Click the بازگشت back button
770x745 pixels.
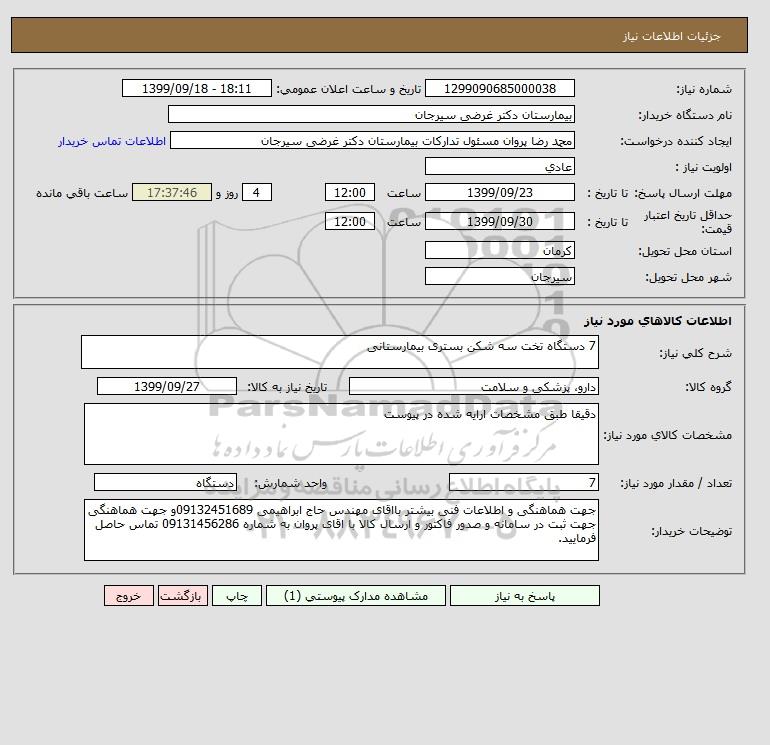(x=183, y=596)
